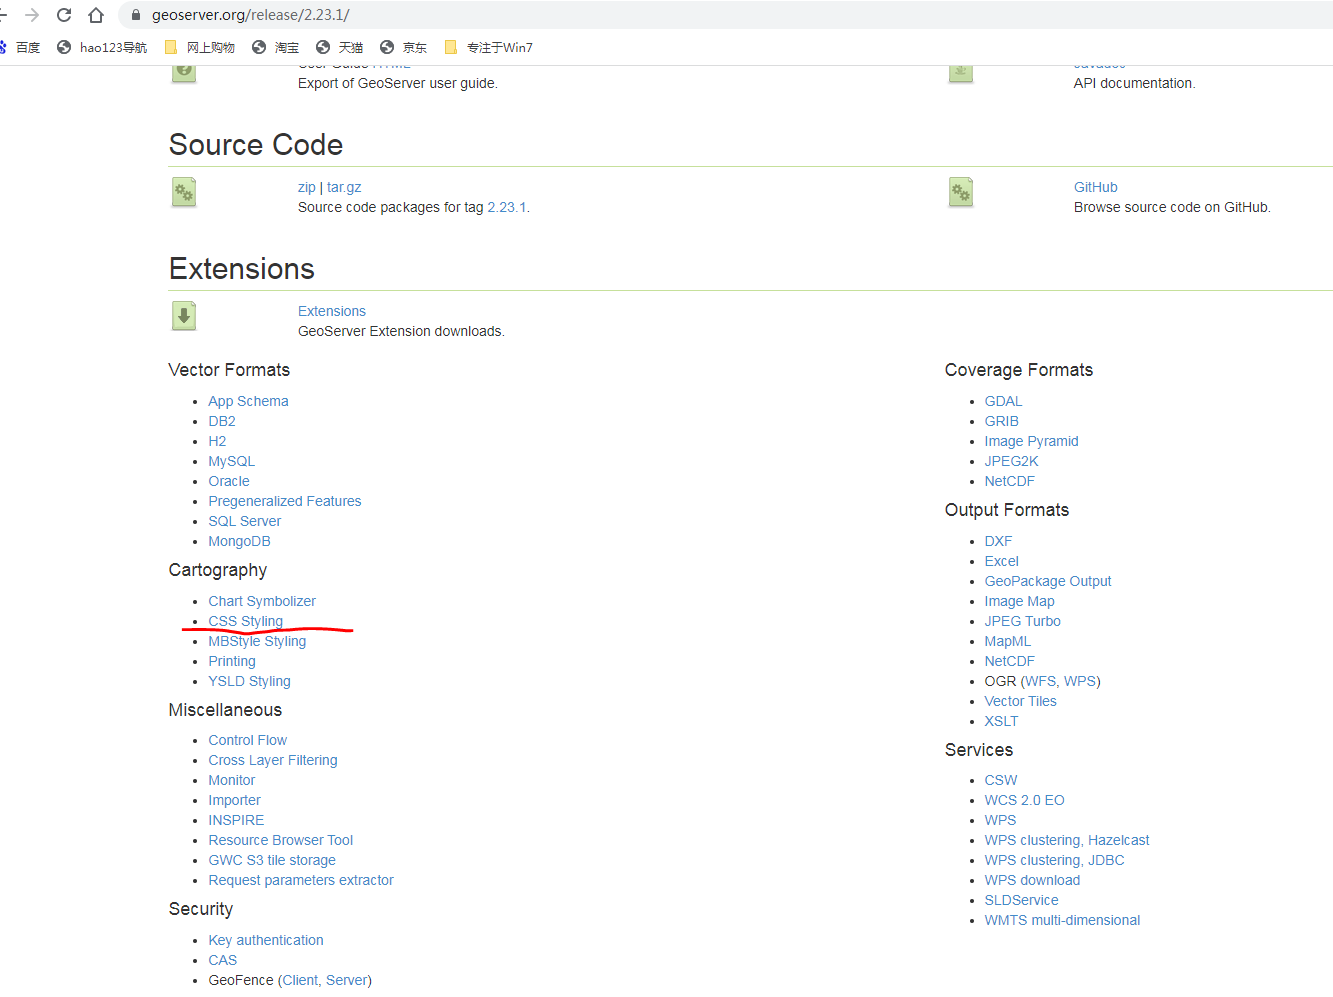Screen dimensions: 1333x997
Task: Open the Control Flow link
Action: pyautogui.click(x=247, y=740)
